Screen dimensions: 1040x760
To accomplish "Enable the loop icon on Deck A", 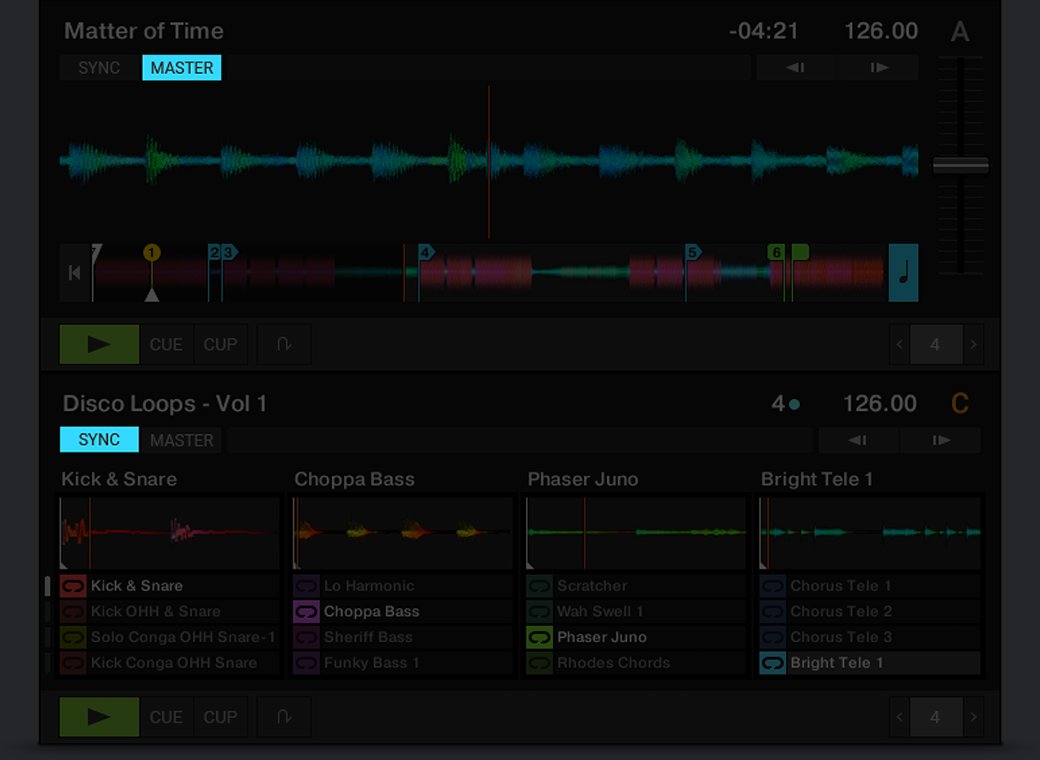I will pos(284,344).
